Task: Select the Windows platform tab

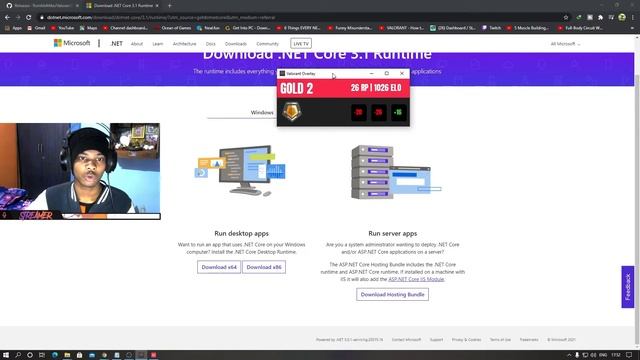Action: pyautogui.click(x=262, y=112)
